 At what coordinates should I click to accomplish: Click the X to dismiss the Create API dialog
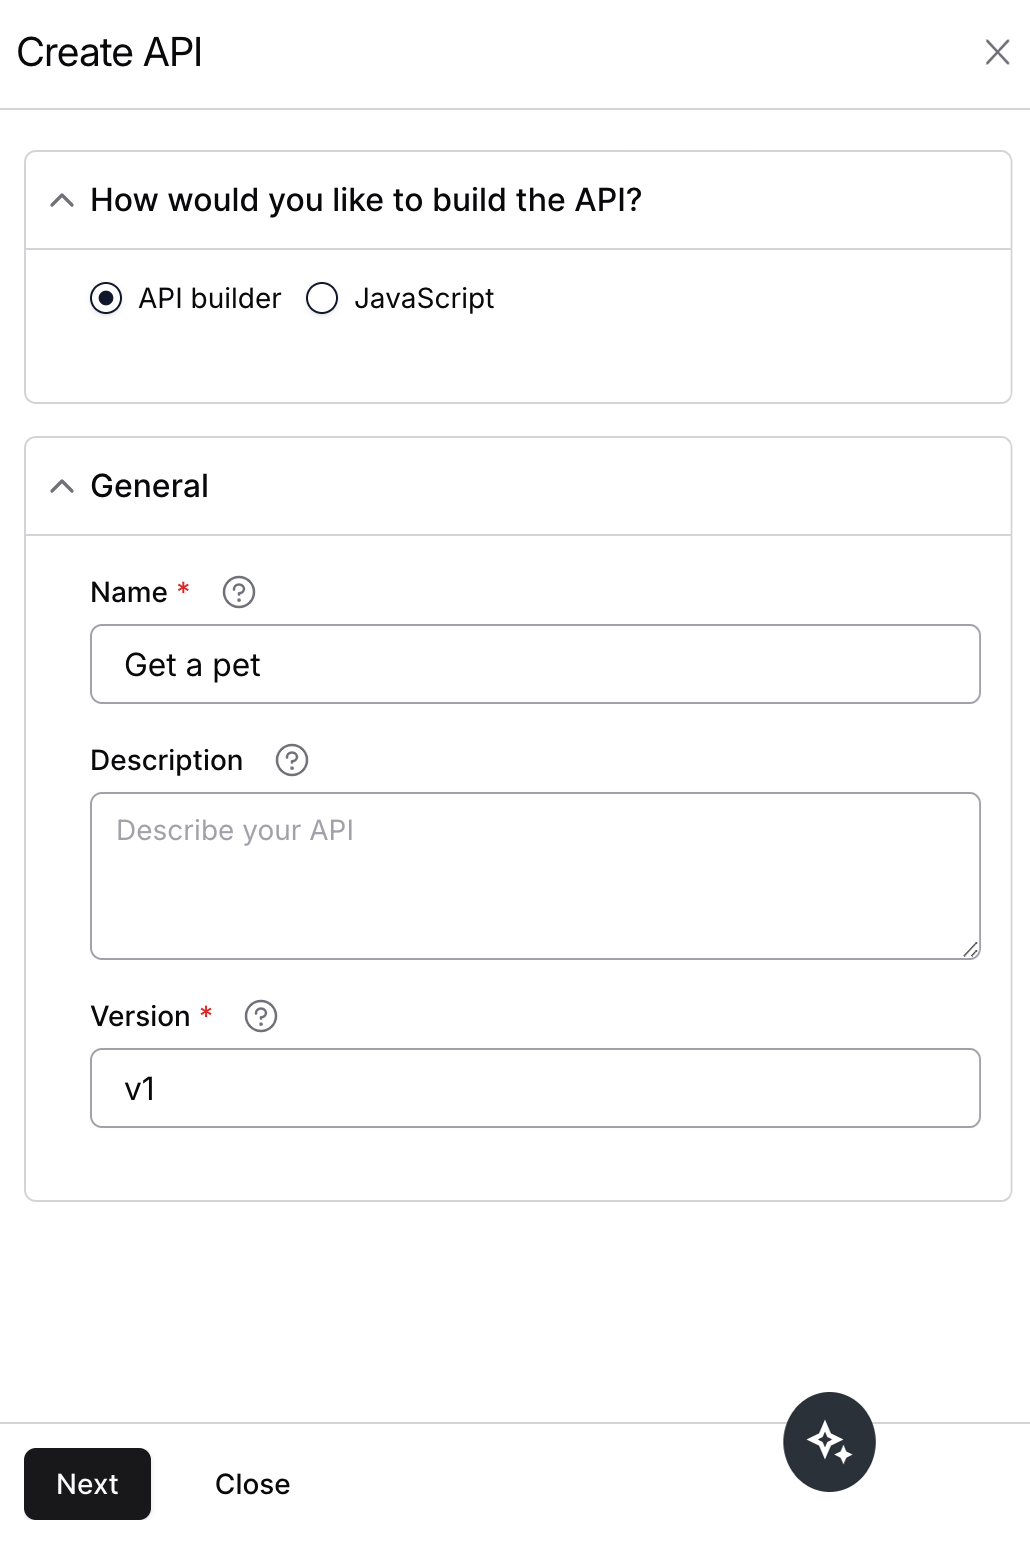[x=997, y=53]
